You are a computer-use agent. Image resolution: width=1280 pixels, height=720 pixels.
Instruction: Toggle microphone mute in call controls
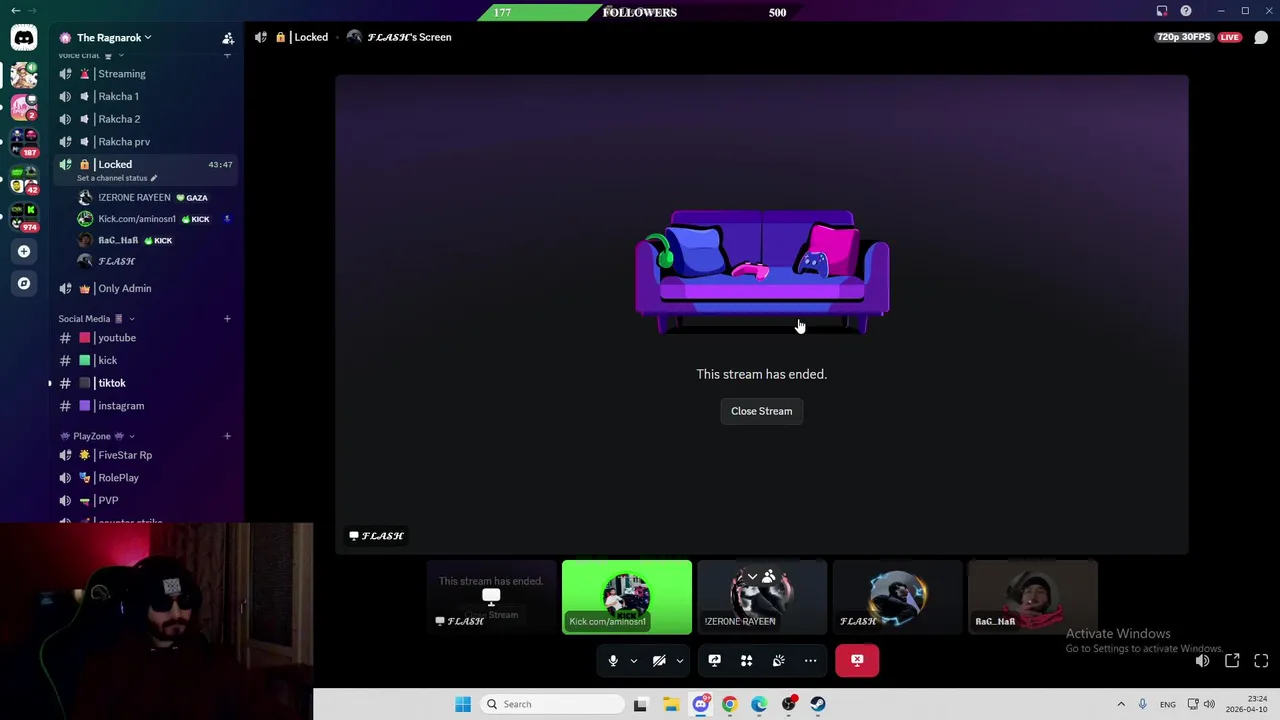(613, 660)
